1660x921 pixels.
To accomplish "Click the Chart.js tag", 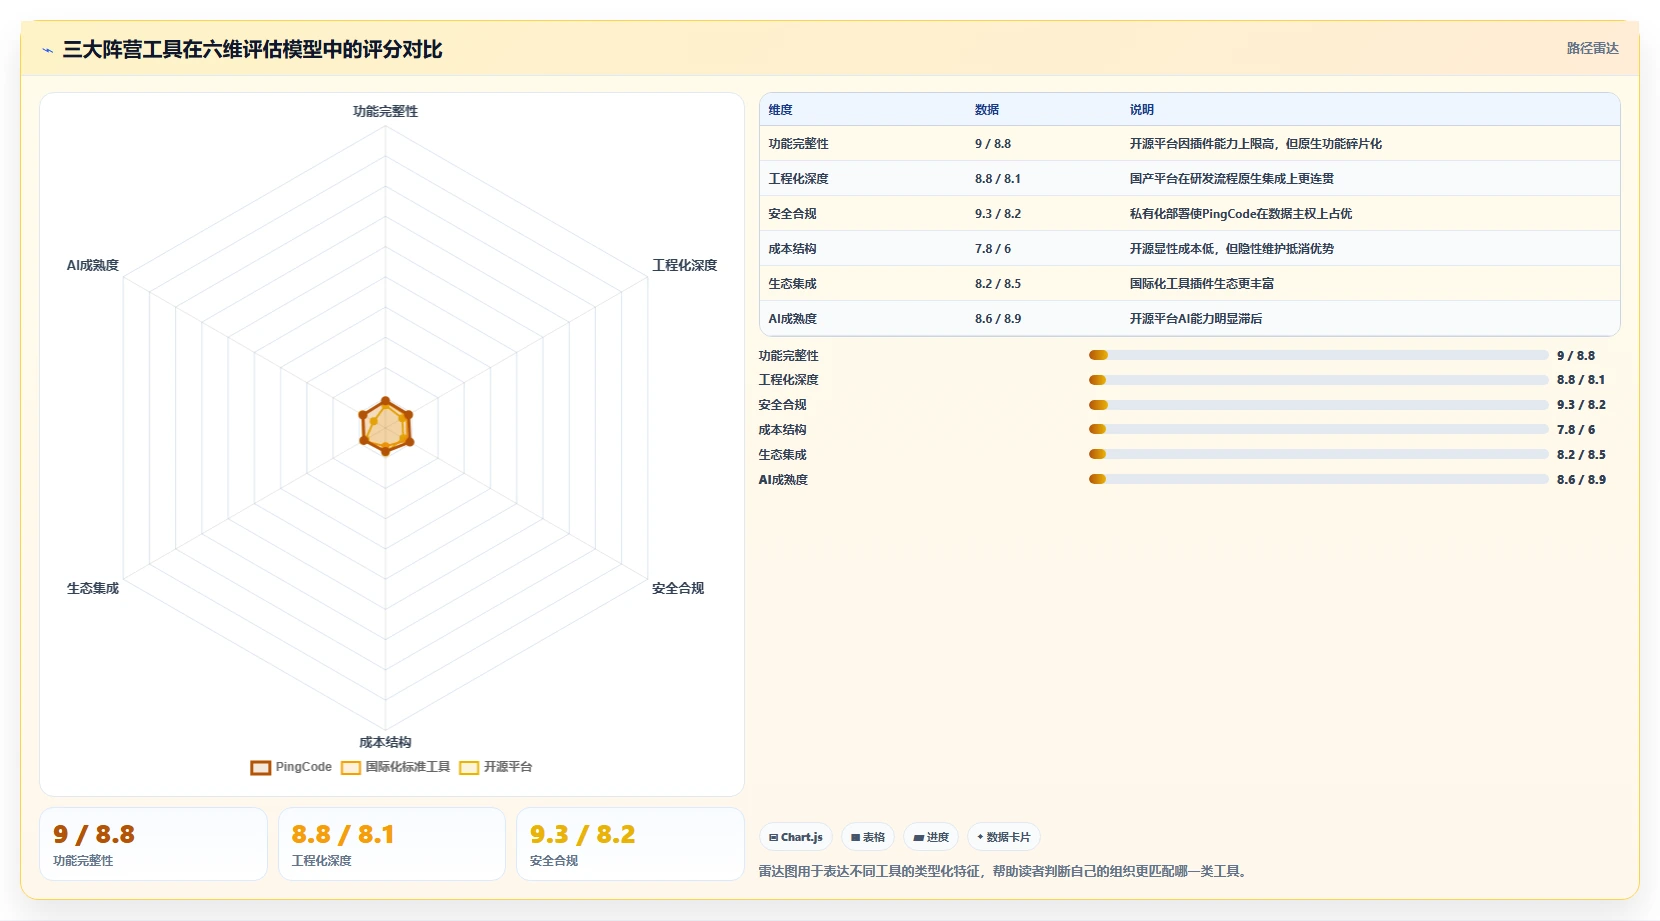I will click(x=796, y=837).
